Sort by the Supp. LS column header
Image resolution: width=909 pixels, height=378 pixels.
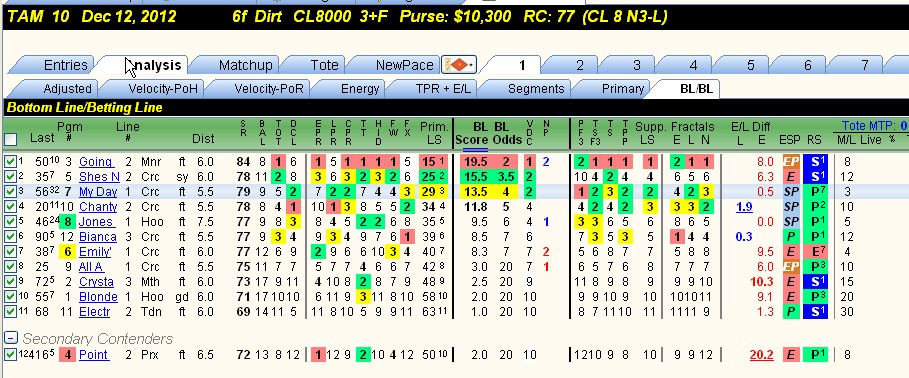point(650,133)
